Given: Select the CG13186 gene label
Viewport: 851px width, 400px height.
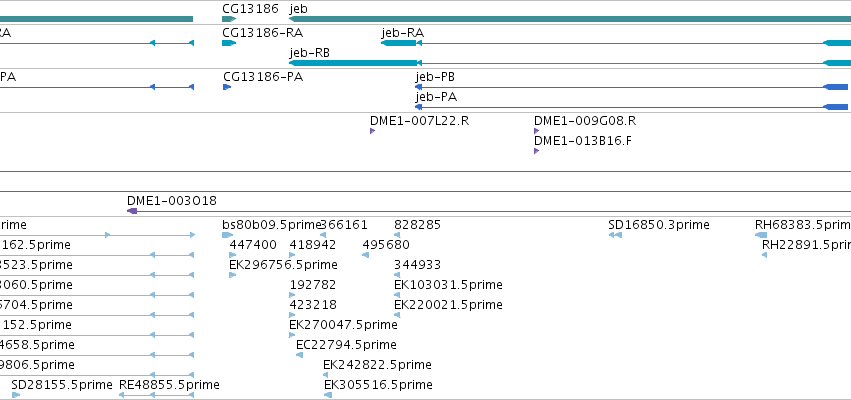Looking at the screenshot, I should click(x=250, y=9).
